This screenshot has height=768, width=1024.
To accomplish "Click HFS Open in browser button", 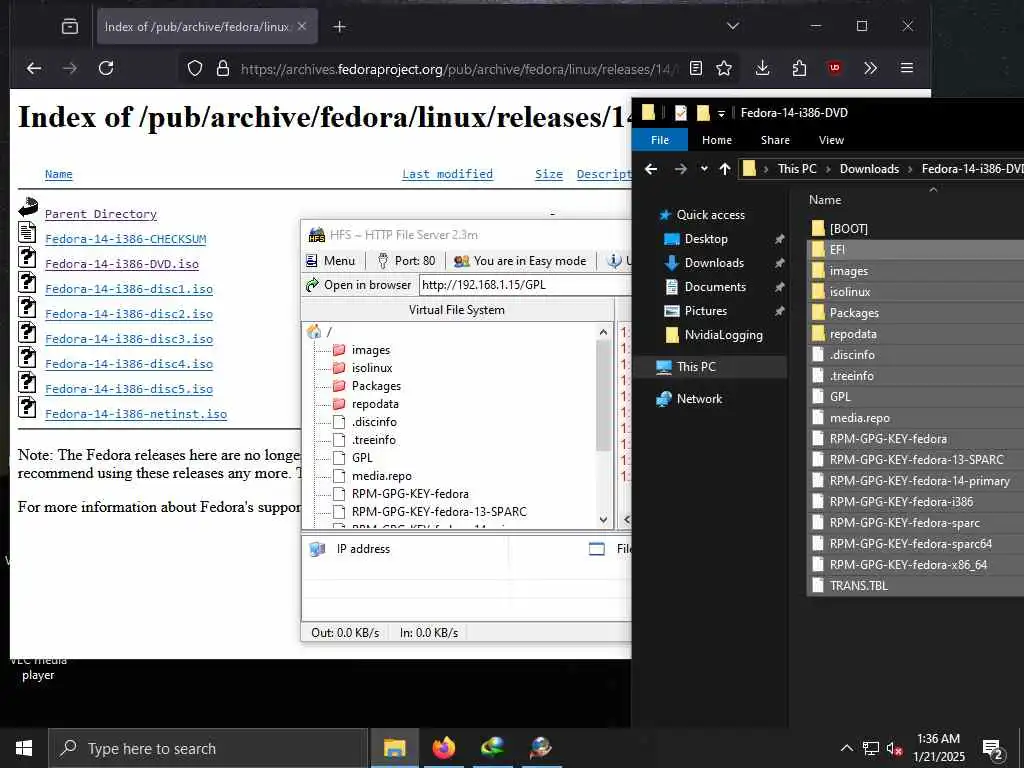I will coord(359,285).
